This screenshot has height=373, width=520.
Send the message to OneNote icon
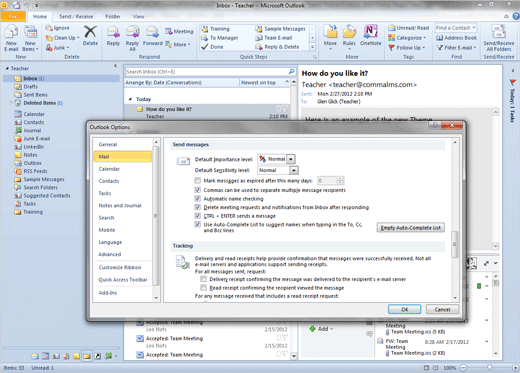pyautogui.click(x=370, y=31)
